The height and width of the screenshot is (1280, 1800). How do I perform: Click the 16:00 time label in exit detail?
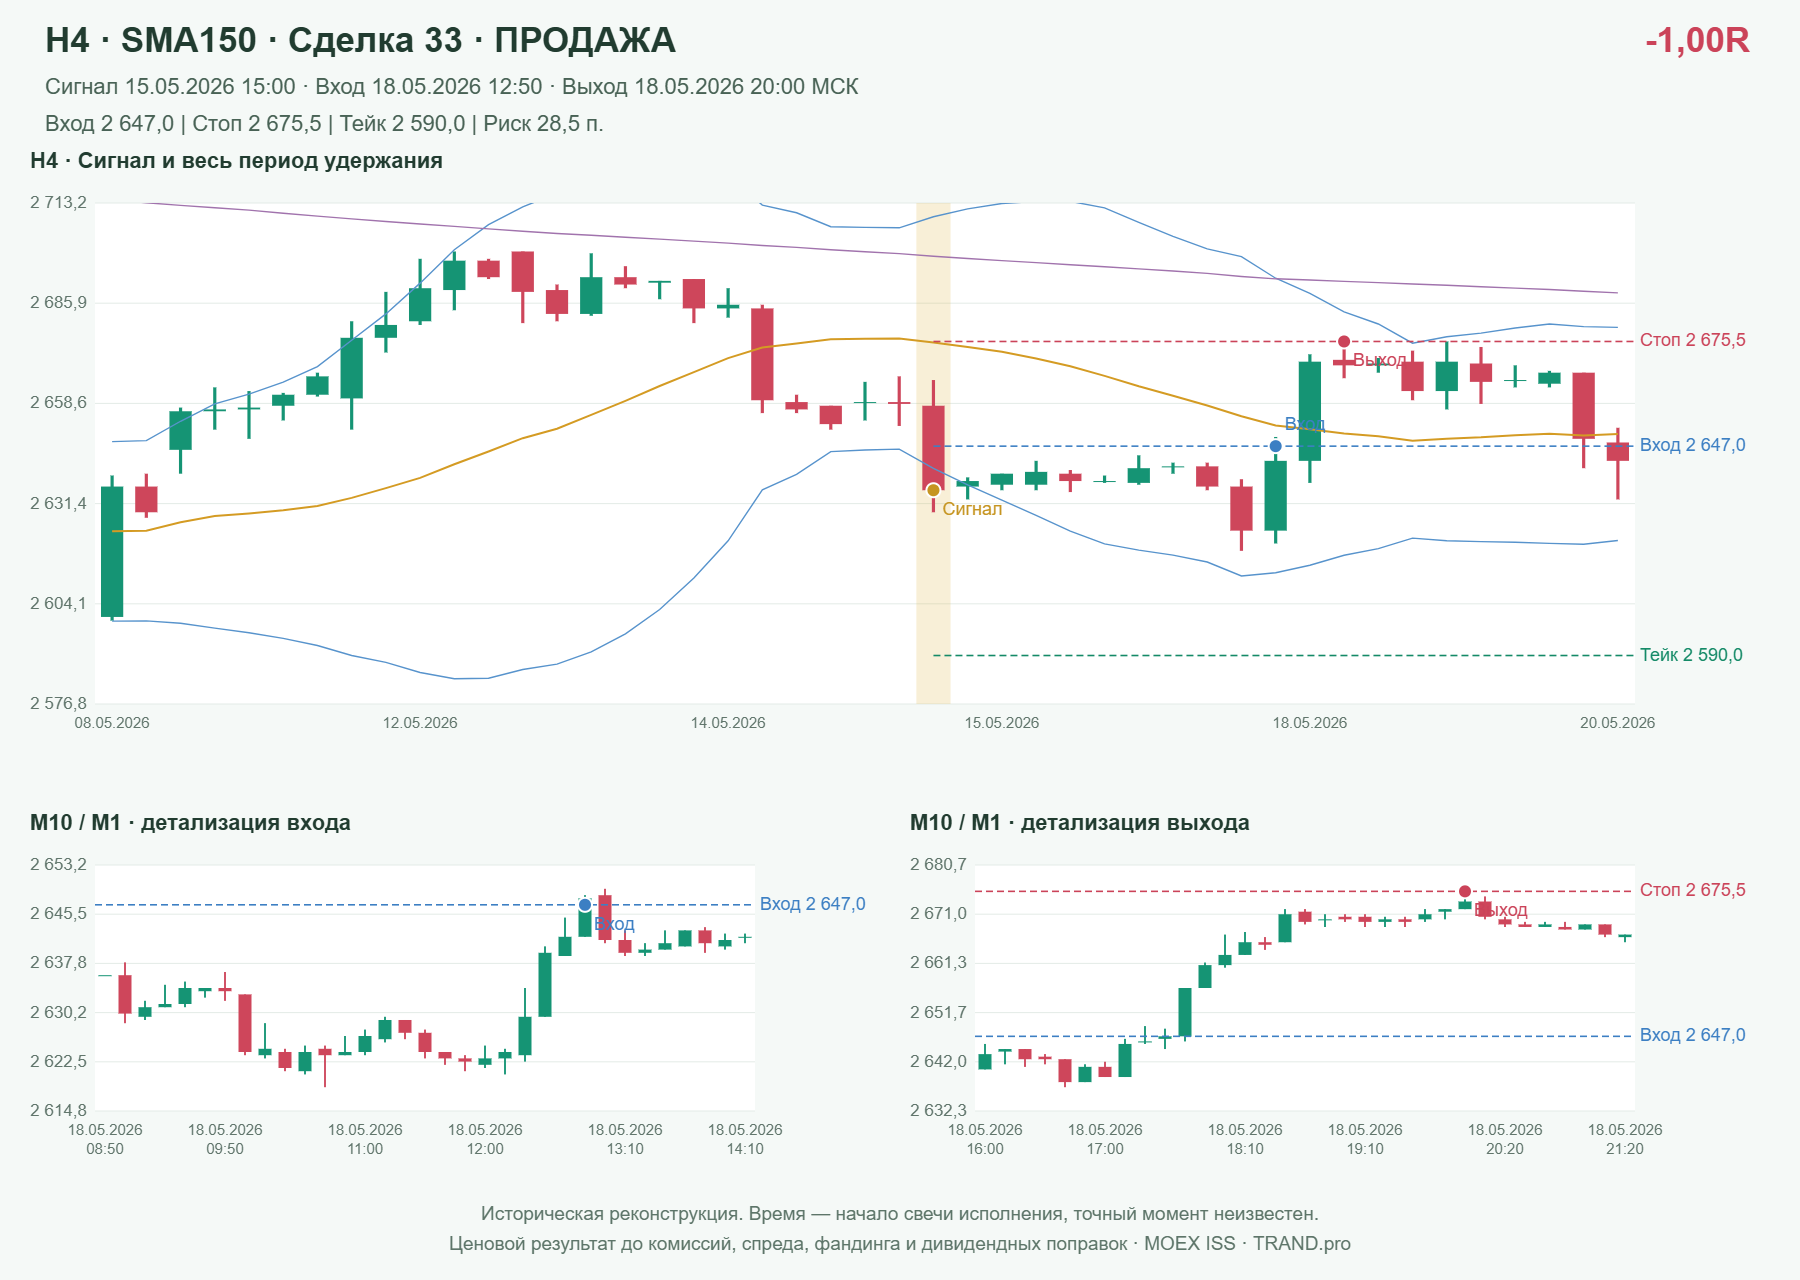[x=985, y=1149]
